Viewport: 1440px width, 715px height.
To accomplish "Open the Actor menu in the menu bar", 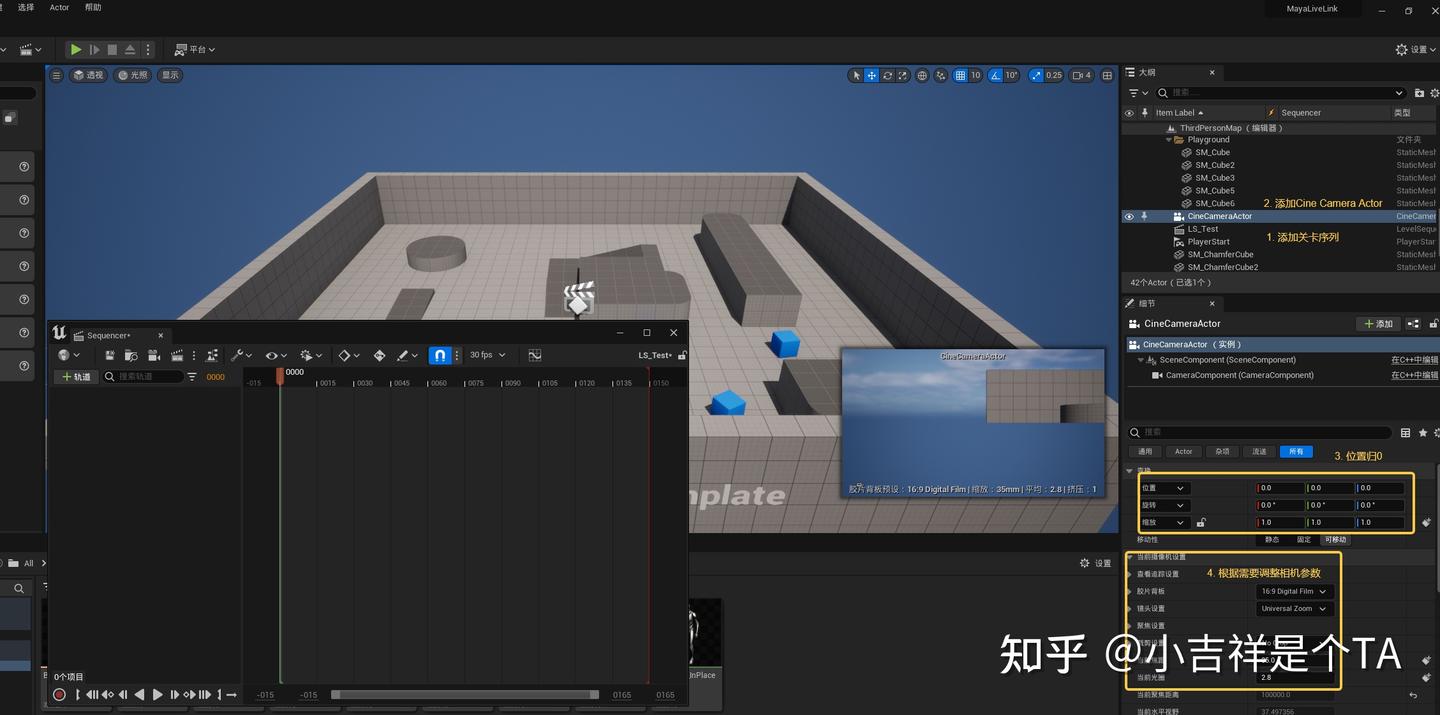I will pos(58,7).
